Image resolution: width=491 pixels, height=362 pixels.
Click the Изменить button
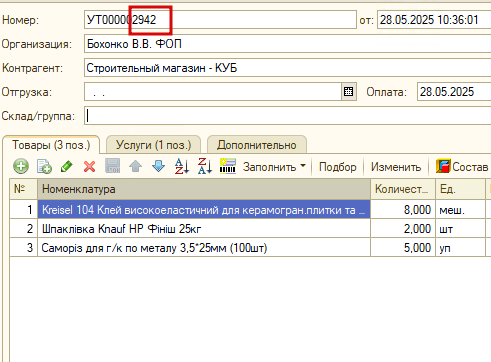(396, 167)
